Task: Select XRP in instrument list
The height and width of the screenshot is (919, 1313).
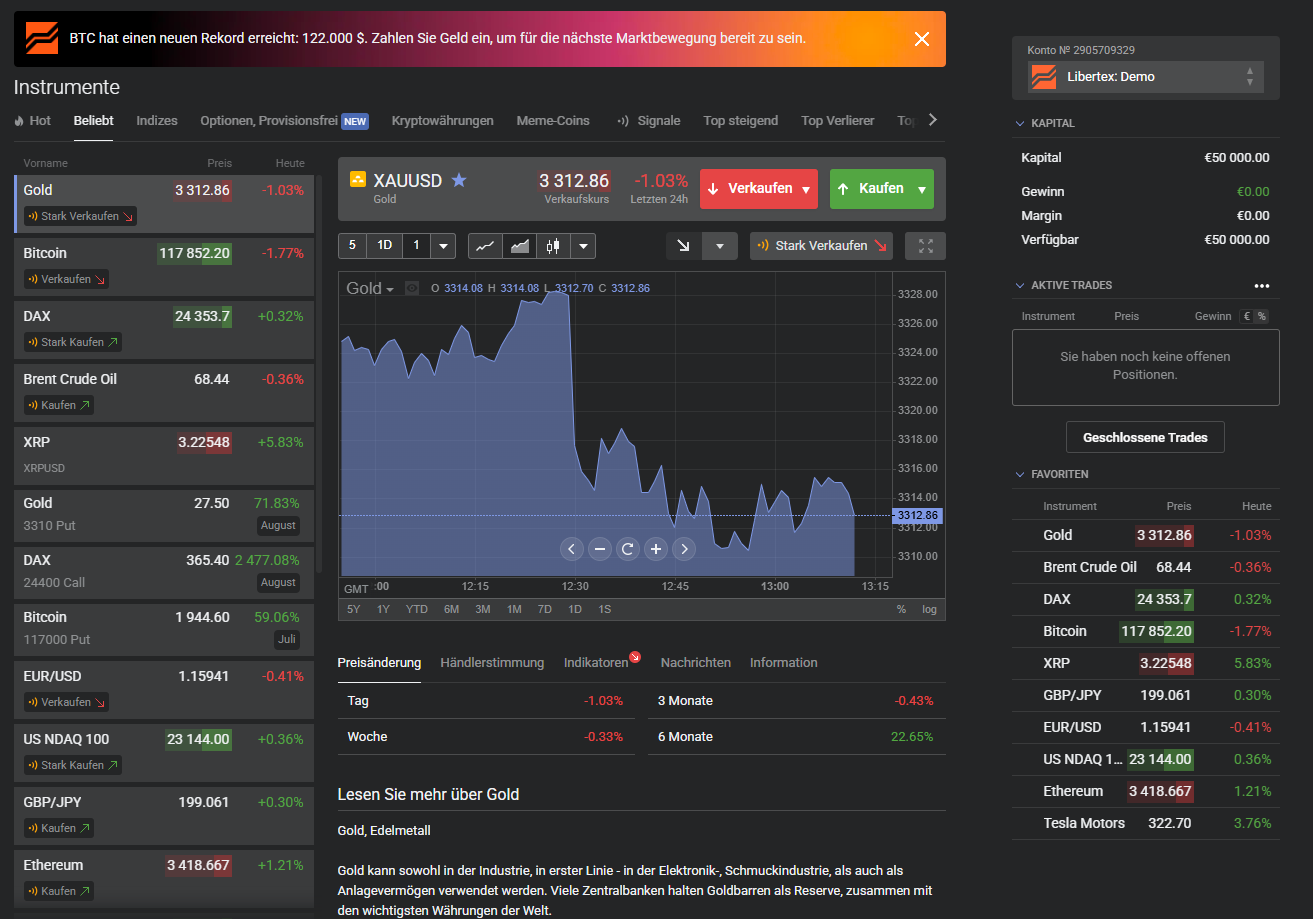Action: click(164, 454)
